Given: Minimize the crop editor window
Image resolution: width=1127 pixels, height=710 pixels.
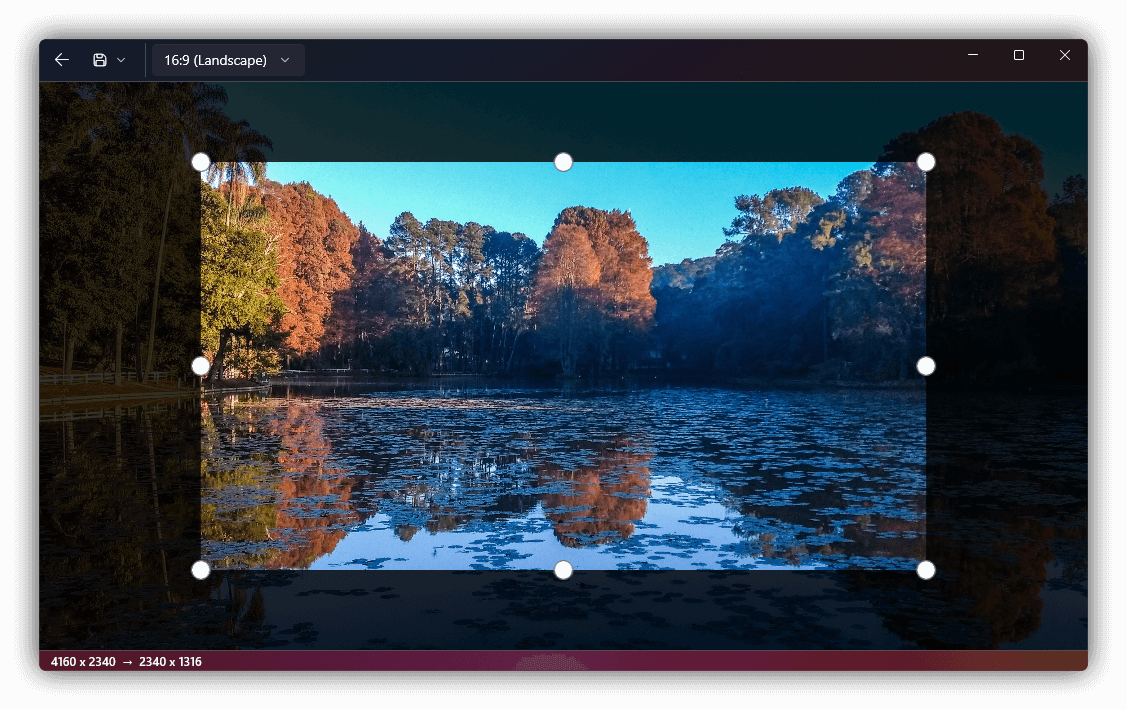Looking at the screenshot, I should [x=971, y=55].
